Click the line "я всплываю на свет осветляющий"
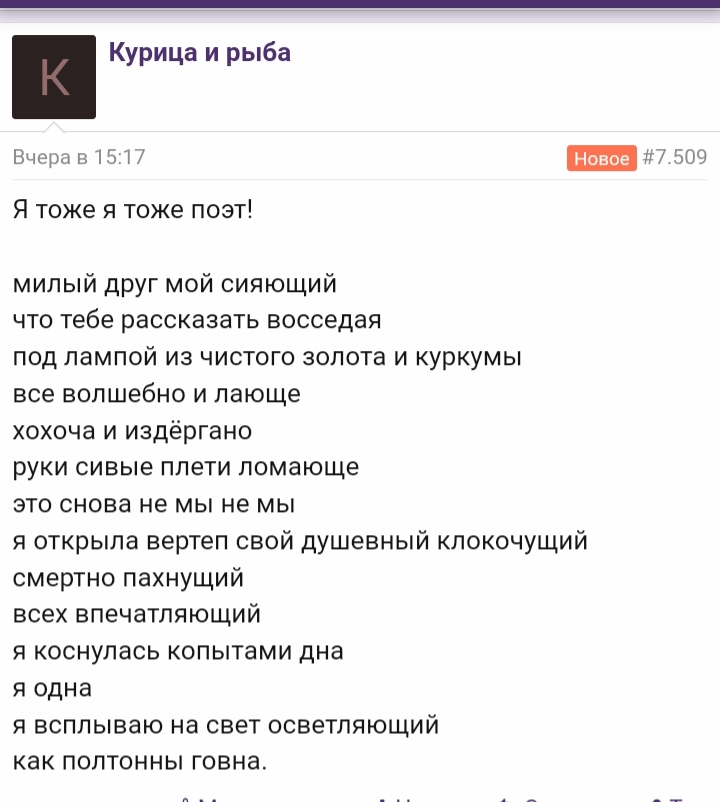This screenshot has width=720, height=802. click(226, 725)
